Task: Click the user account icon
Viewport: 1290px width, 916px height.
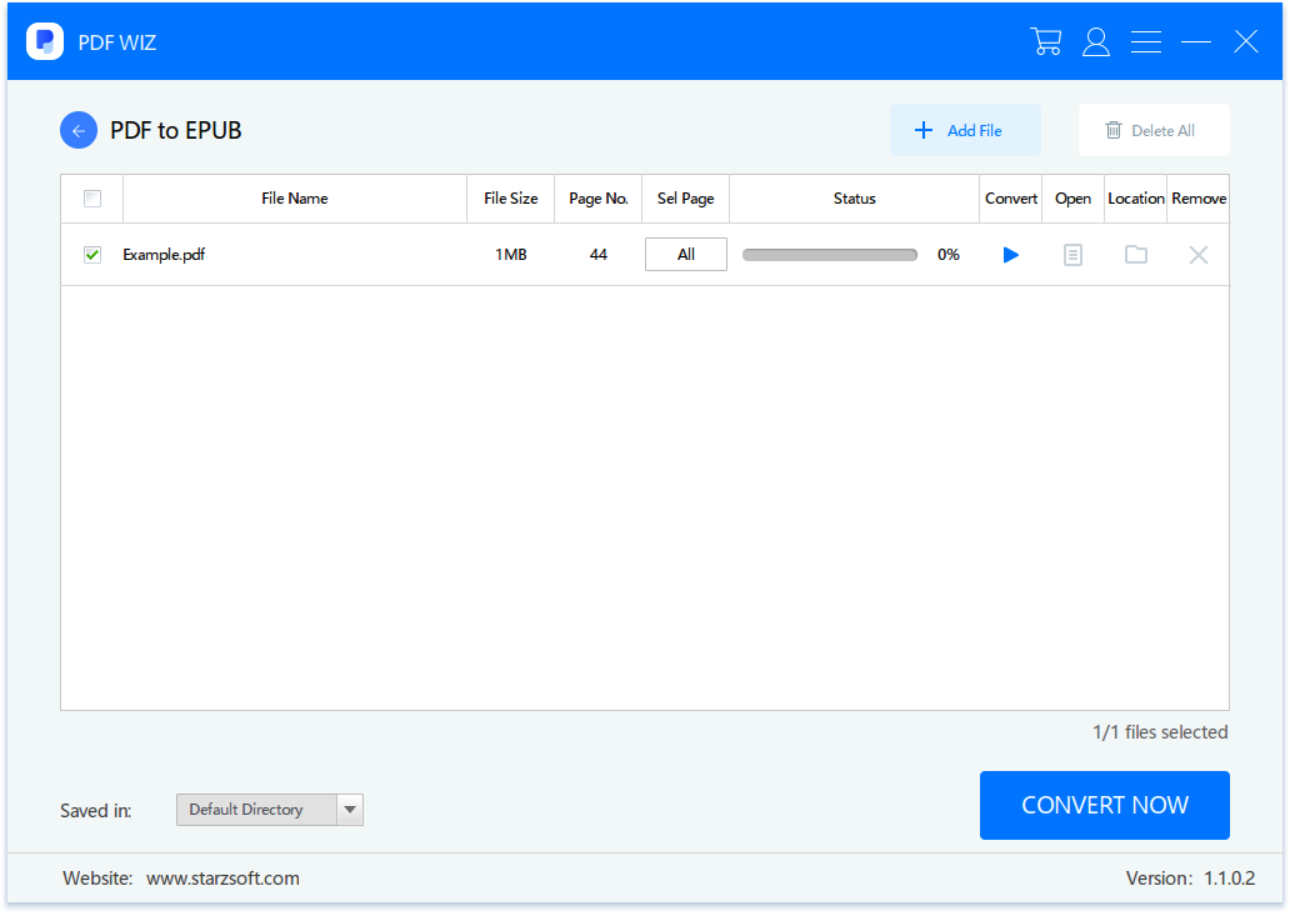Action: [1096, 41]
